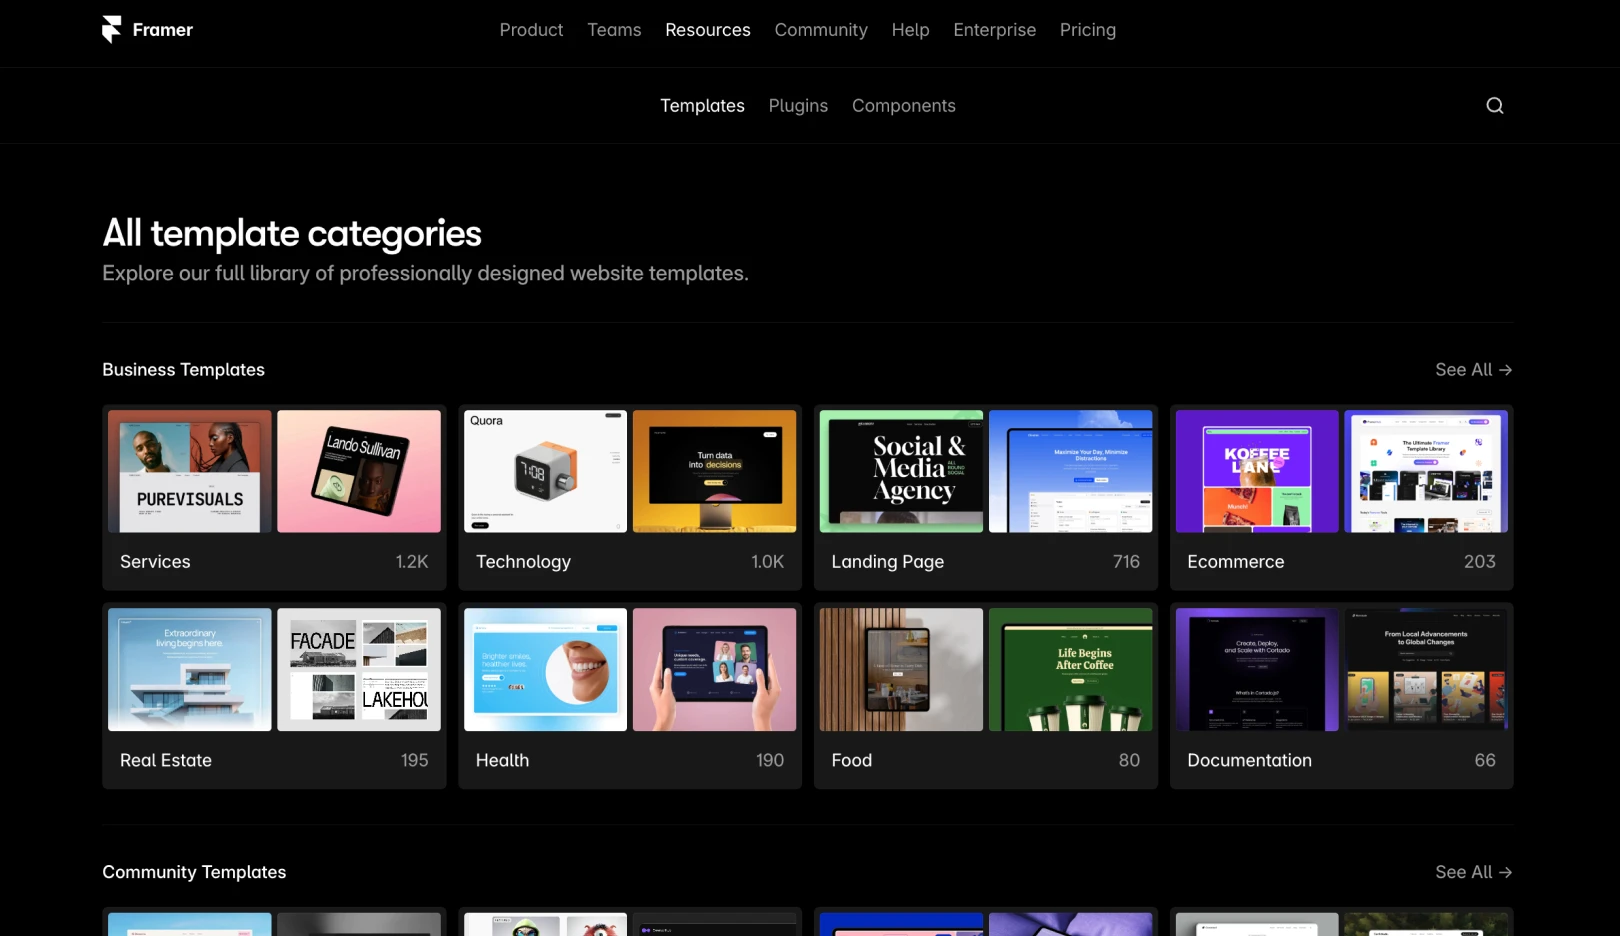The image size is (1620, 936).
Task: Click the 'All template categories' heading
Action: pos(292,234)
